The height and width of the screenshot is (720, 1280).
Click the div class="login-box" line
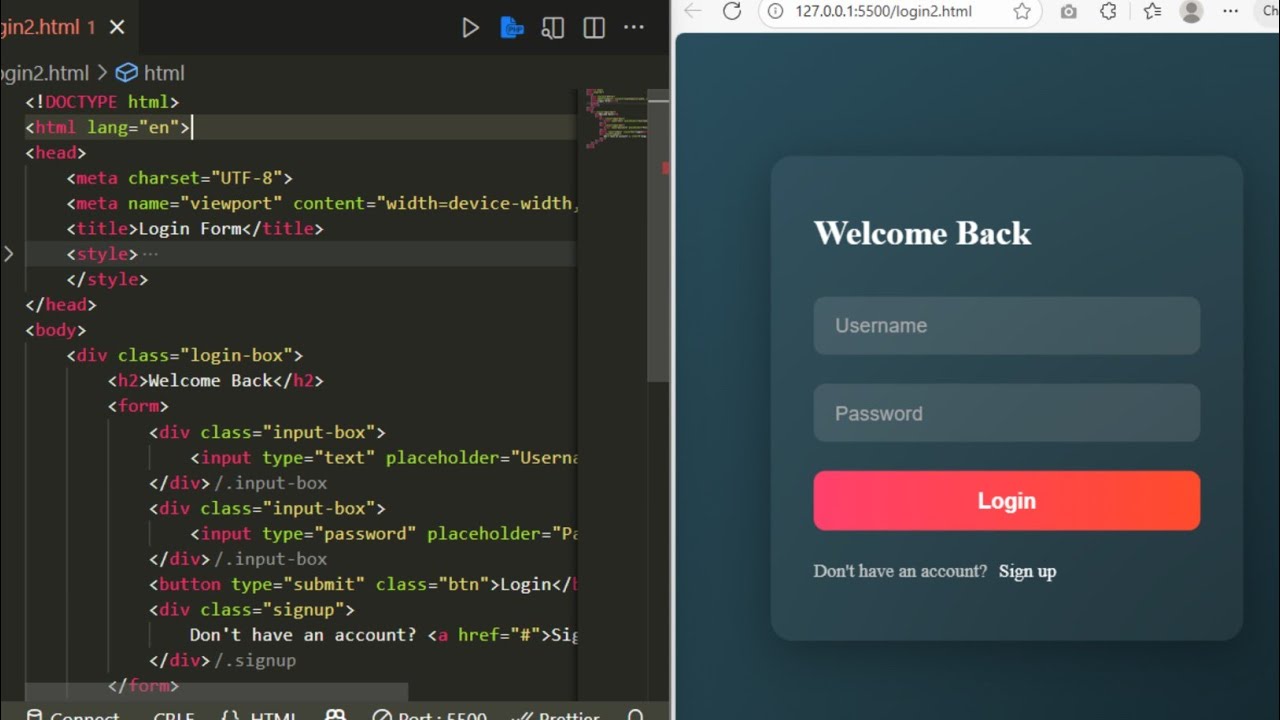point(185,356)
